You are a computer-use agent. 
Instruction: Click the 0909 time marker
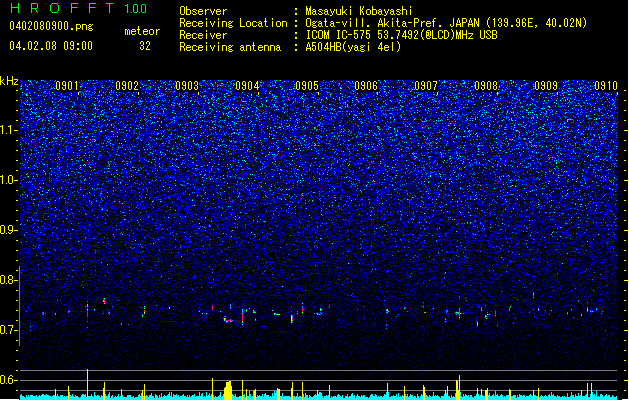(x=546, y=86)
